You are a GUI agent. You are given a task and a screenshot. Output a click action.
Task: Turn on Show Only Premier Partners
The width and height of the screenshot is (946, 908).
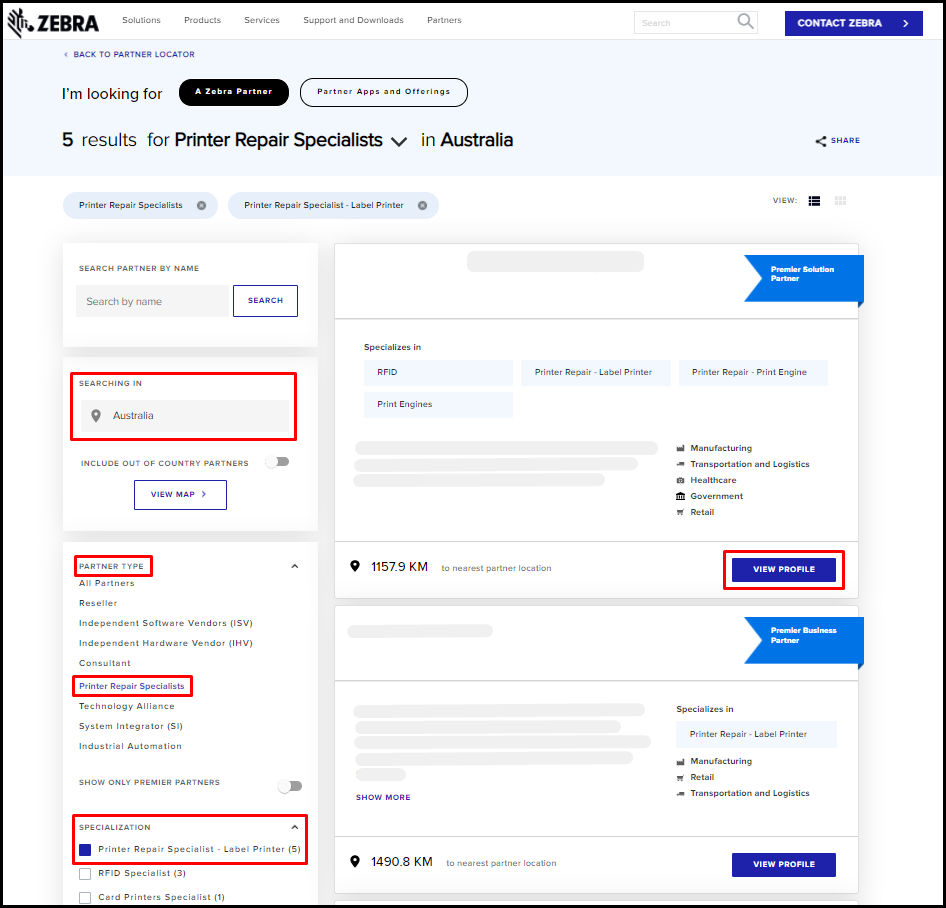(x=290, y=786)
